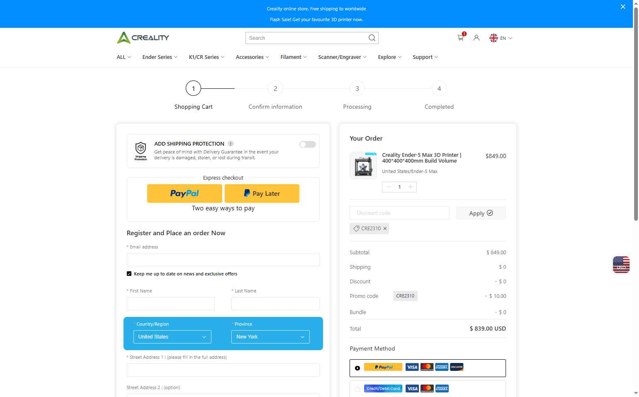Click the US flag floating region icon
Screen dimensions: 639x397
[x=621, y=265]
